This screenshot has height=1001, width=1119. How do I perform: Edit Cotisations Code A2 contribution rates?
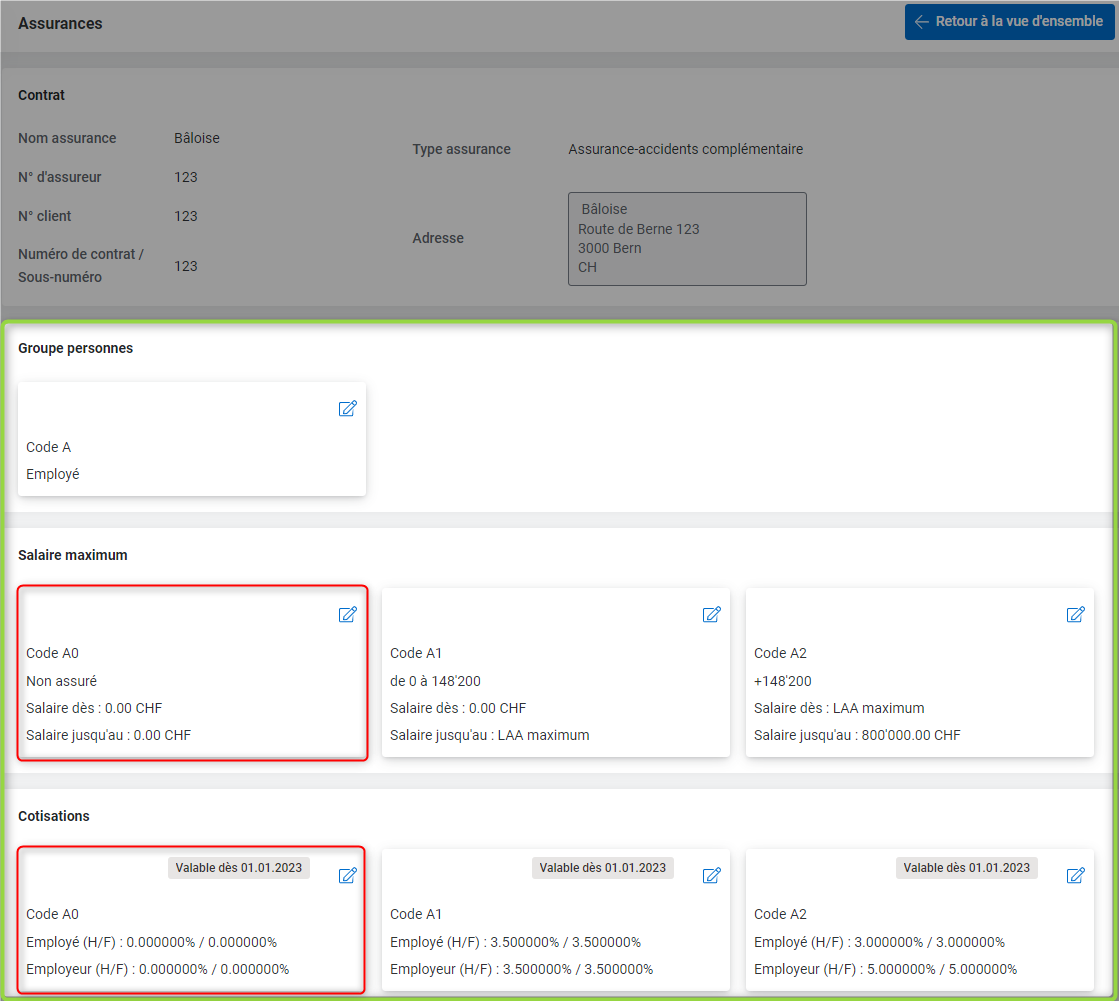(1075, 875)
